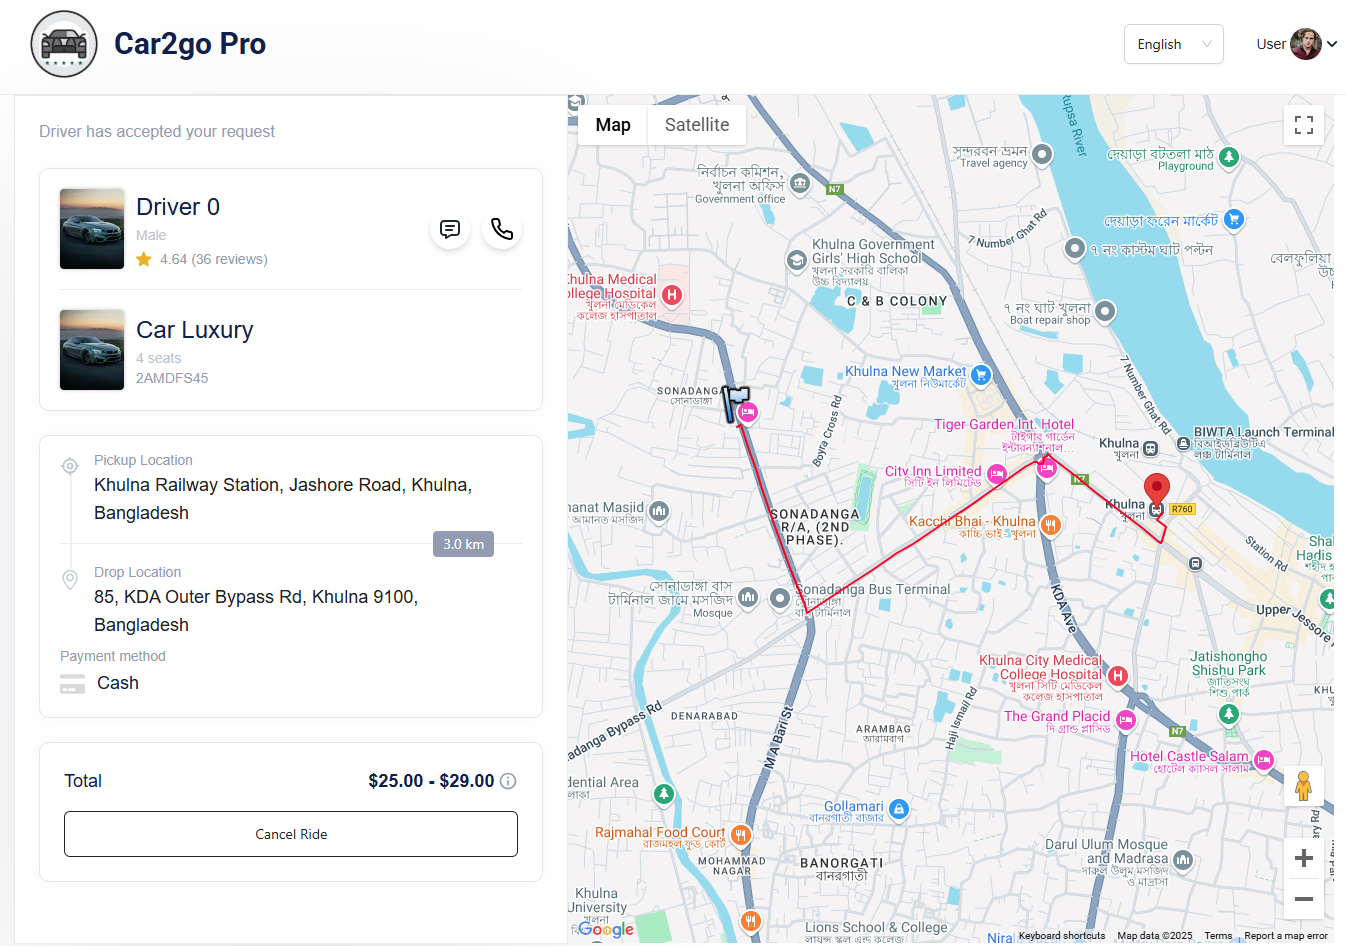
Task: Click The Grand Placid hotel marker
Action: point(1126,720)
